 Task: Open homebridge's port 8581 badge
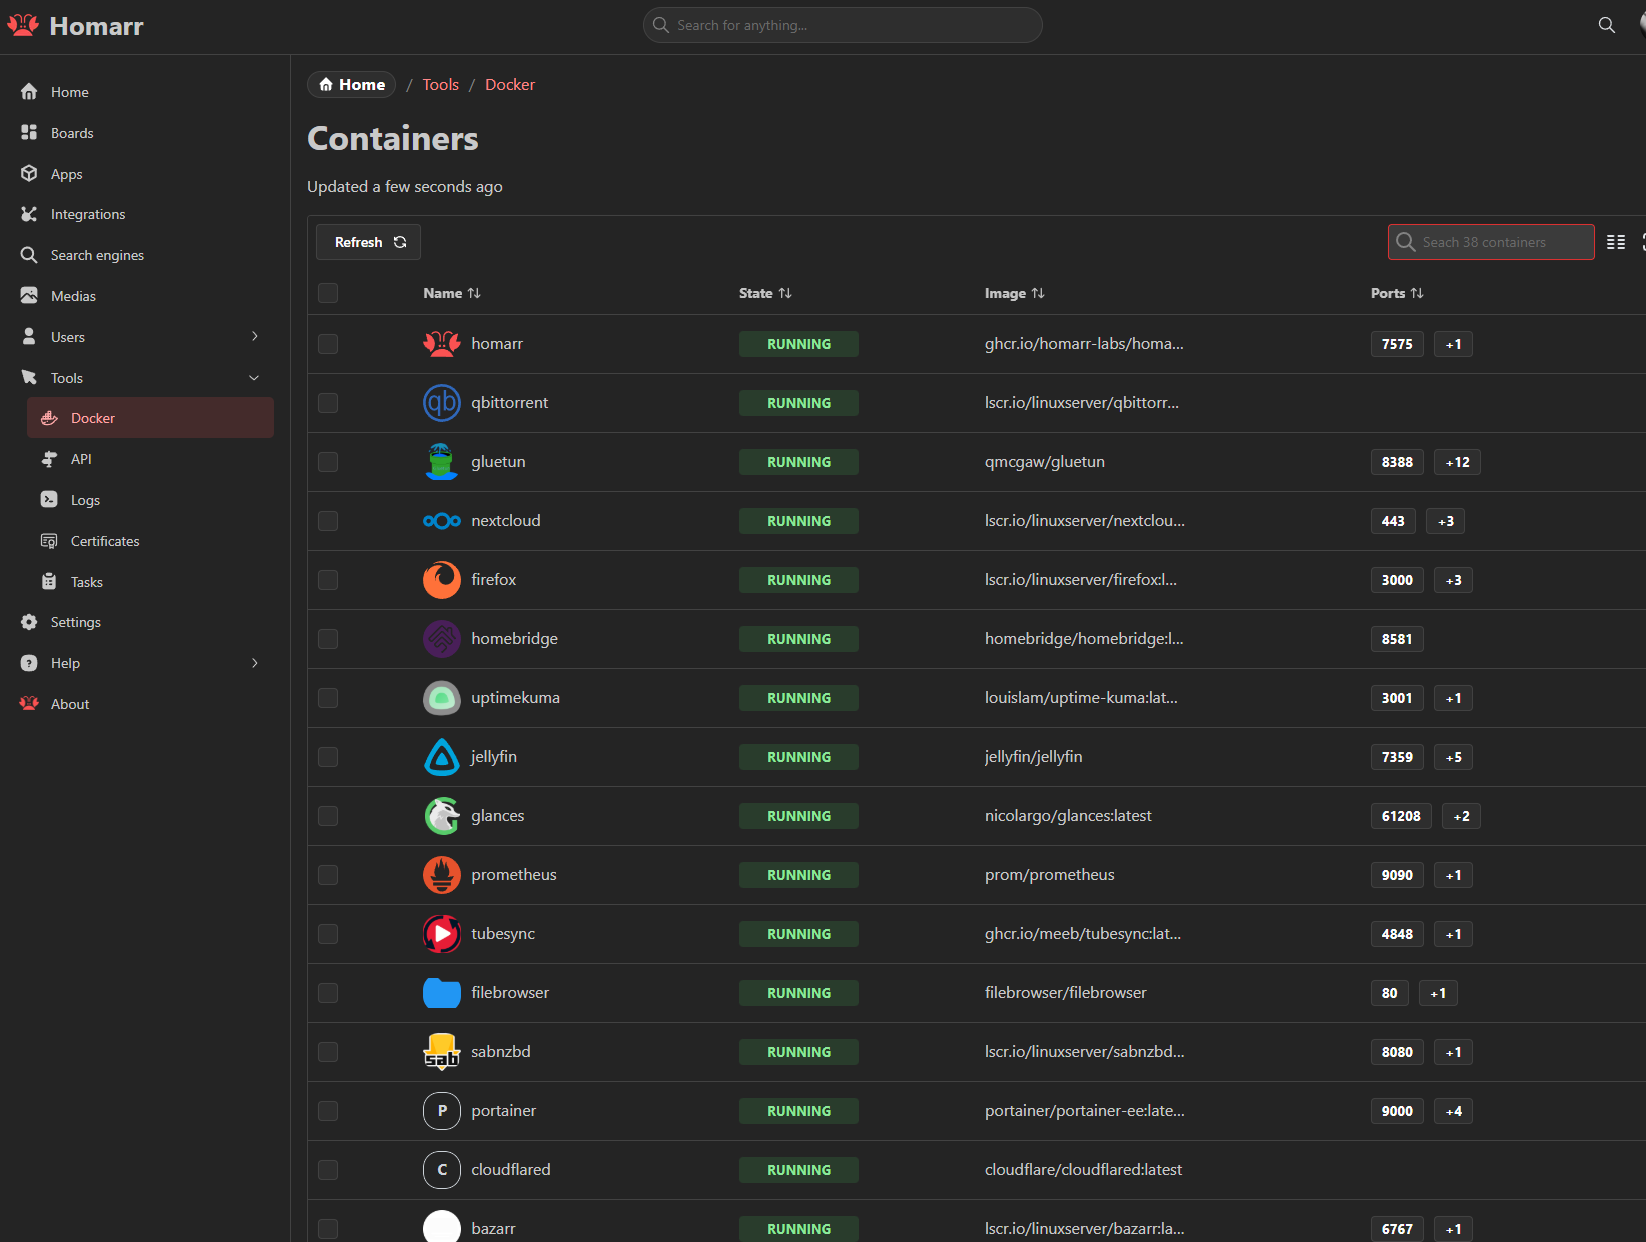point(1397,639)
